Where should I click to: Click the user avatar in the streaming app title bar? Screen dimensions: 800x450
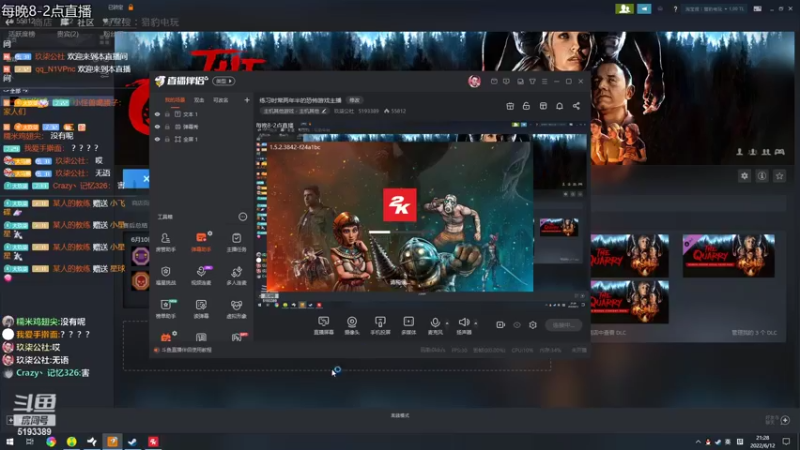tap(474, 81)
